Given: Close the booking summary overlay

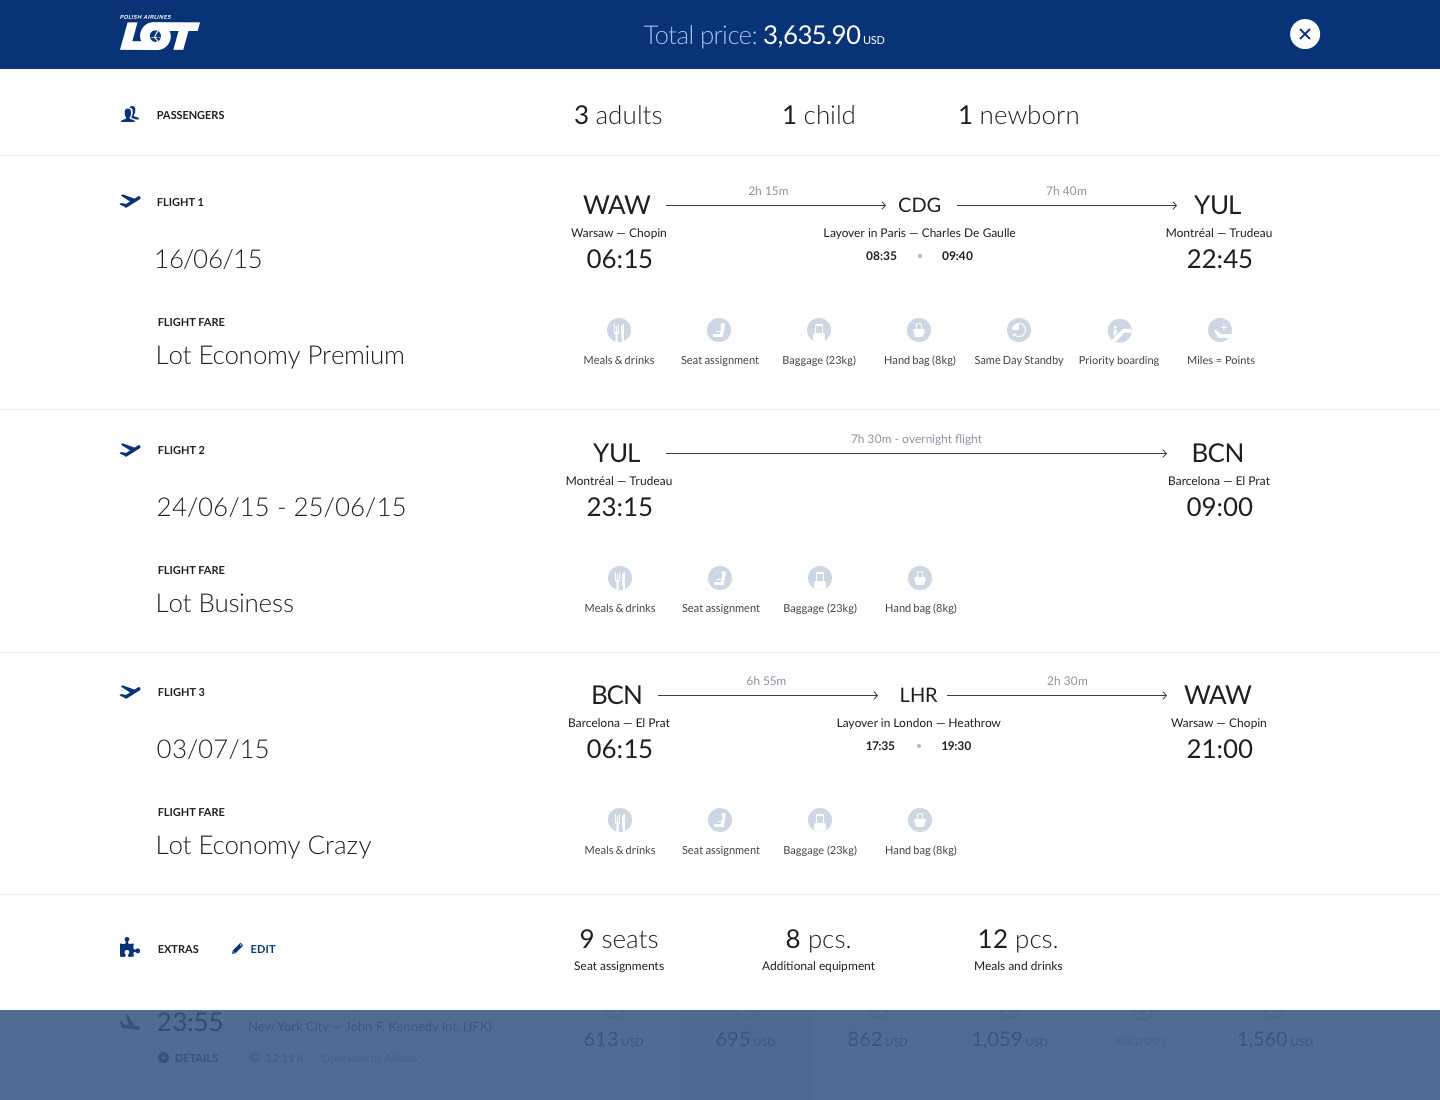Looking at the screenshot, I should tap(1304, 34).
